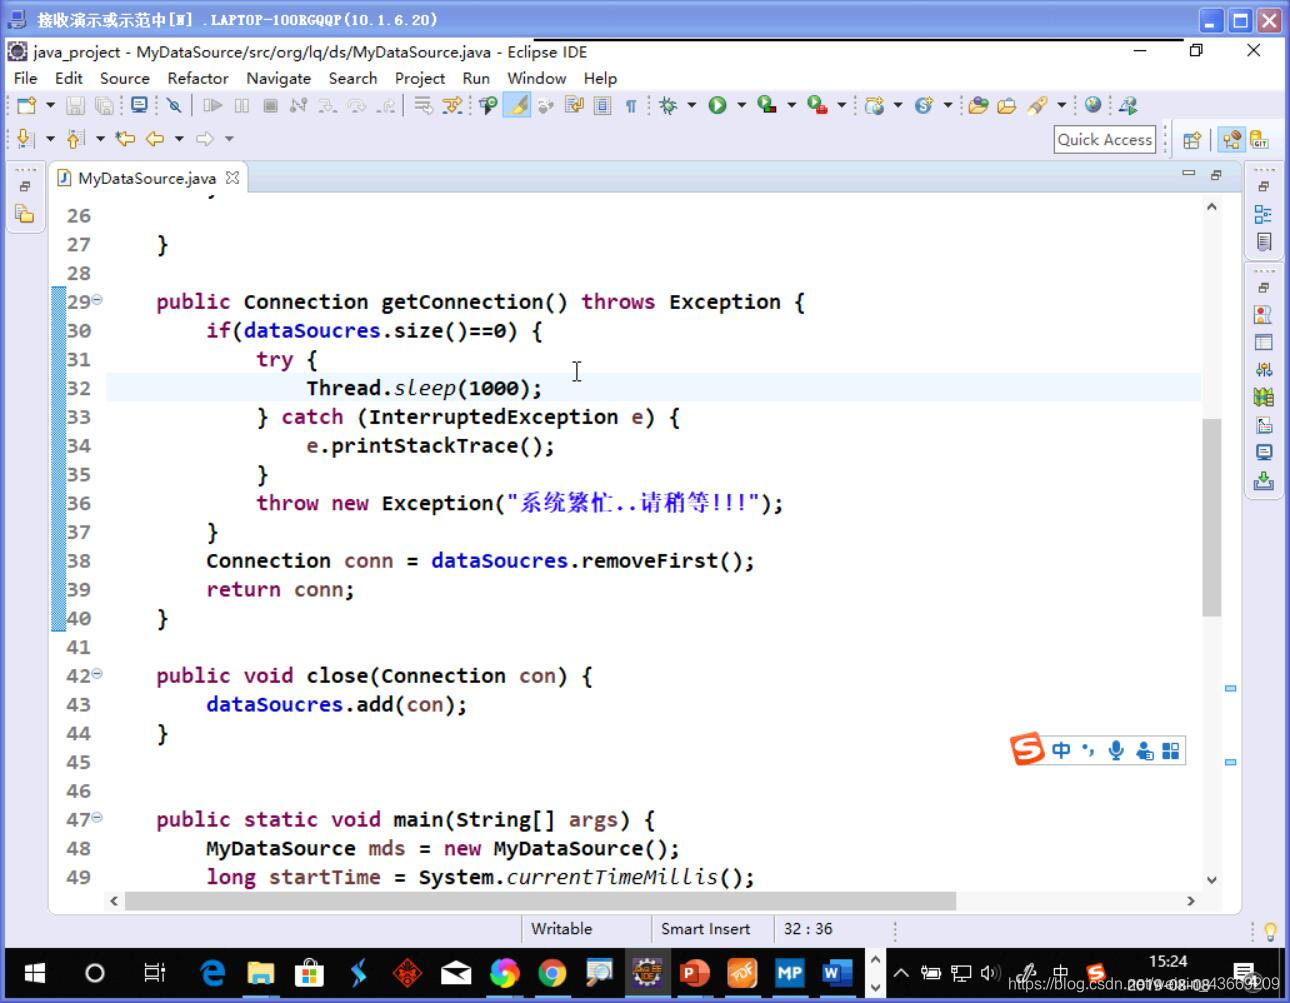Click the Quick Access search field

click(x=1105, y=140)
